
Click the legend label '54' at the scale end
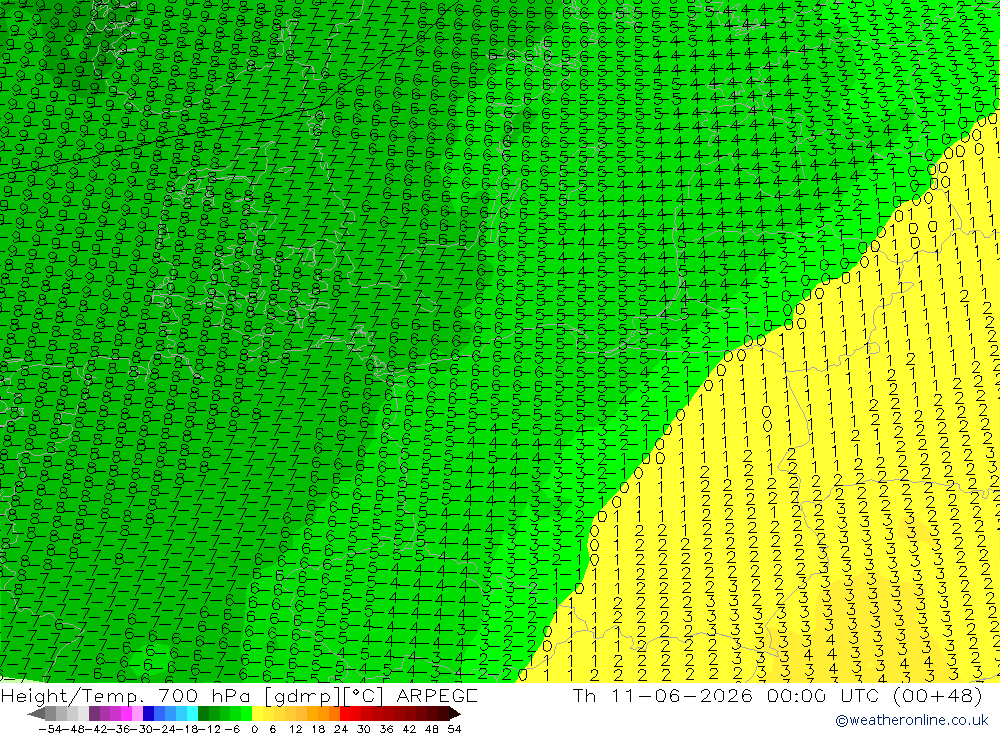[x=454, y=729]
